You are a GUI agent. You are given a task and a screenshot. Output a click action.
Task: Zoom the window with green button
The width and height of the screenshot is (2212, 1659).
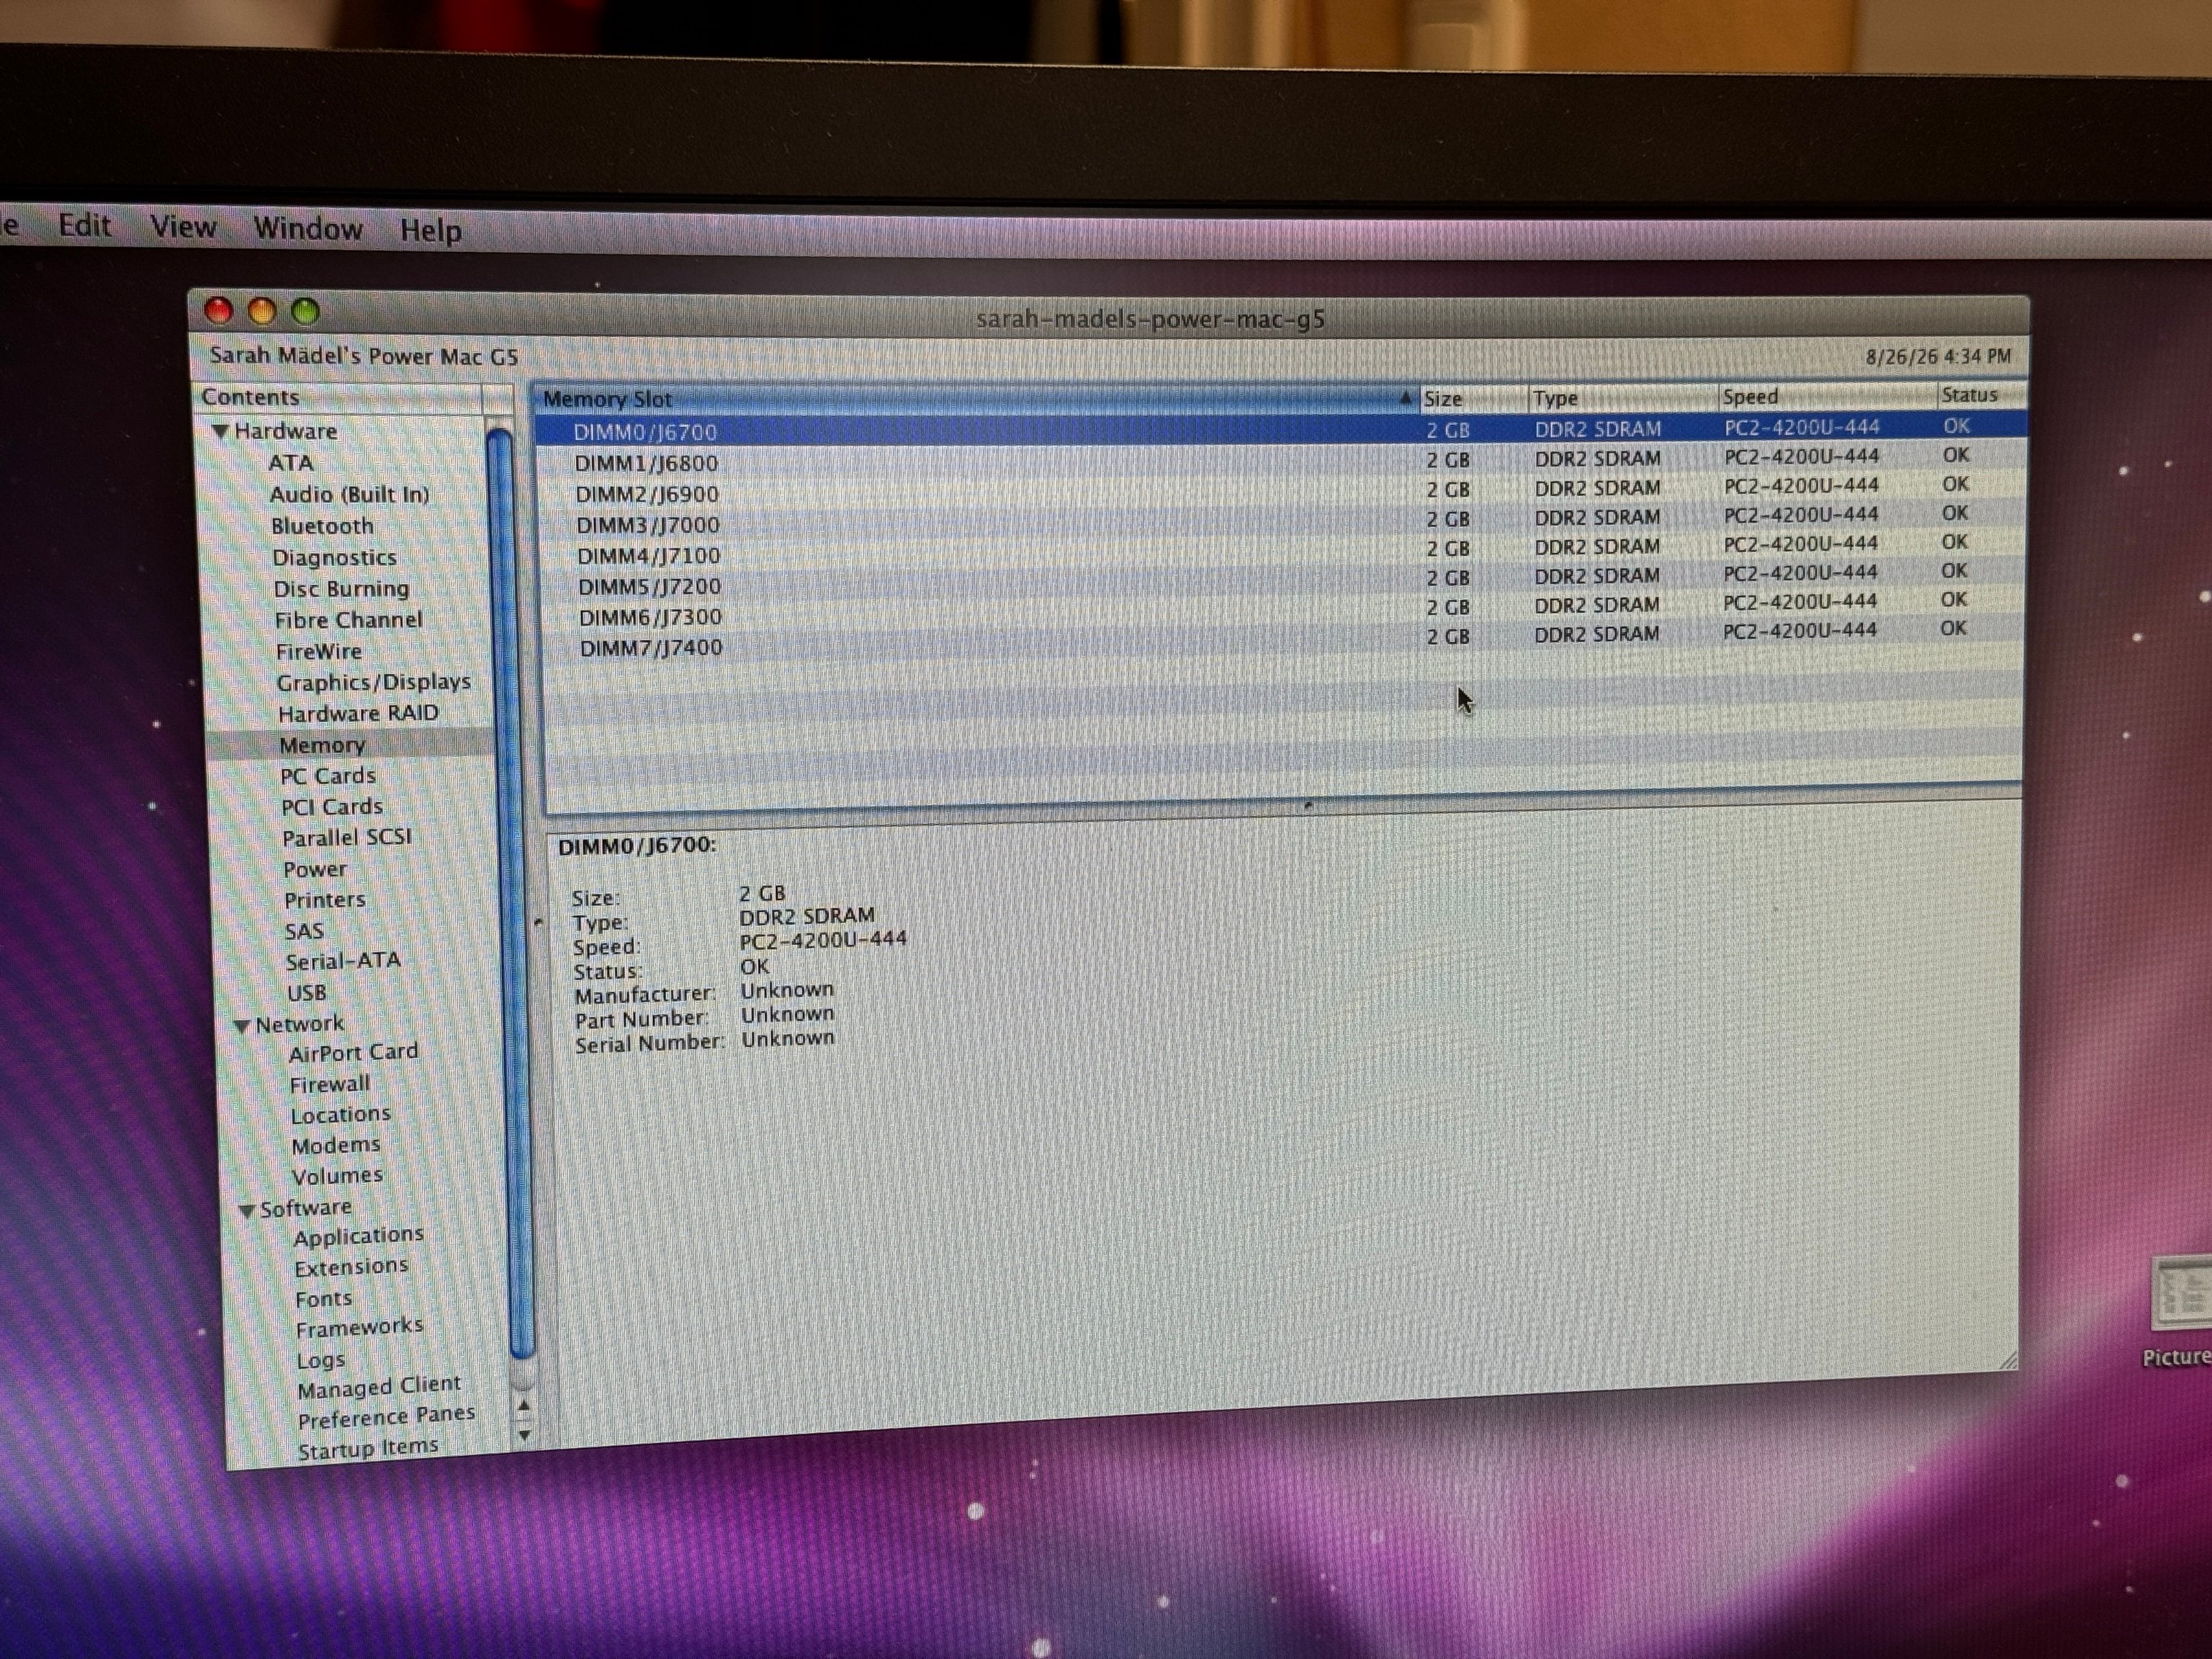pos(306,312)
